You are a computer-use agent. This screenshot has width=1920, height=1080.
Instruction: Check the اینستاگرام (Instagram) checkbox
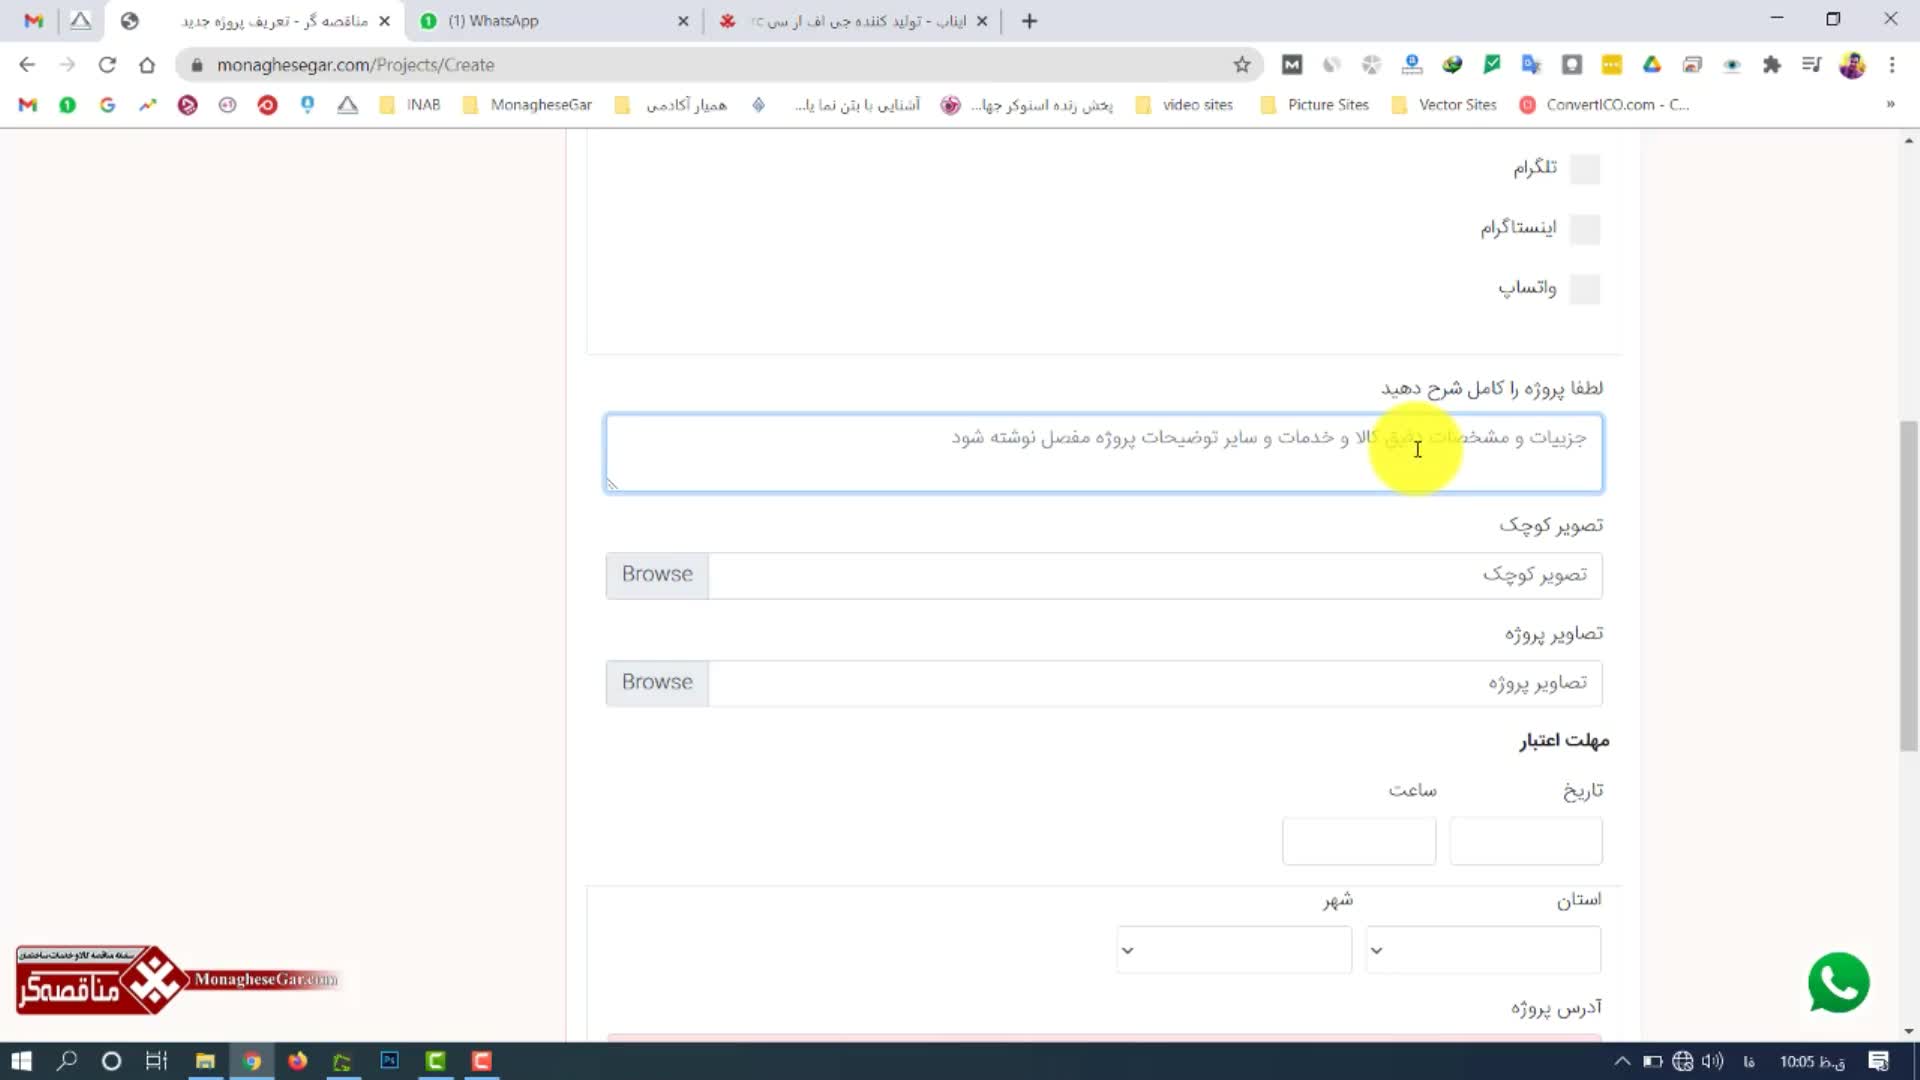click(1584, 229)
